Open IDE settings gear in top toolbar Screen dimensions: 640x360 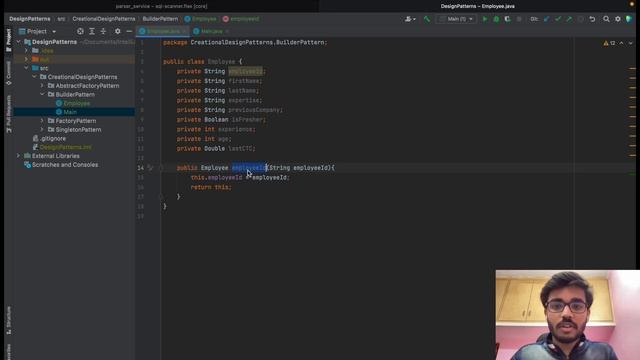618,19
